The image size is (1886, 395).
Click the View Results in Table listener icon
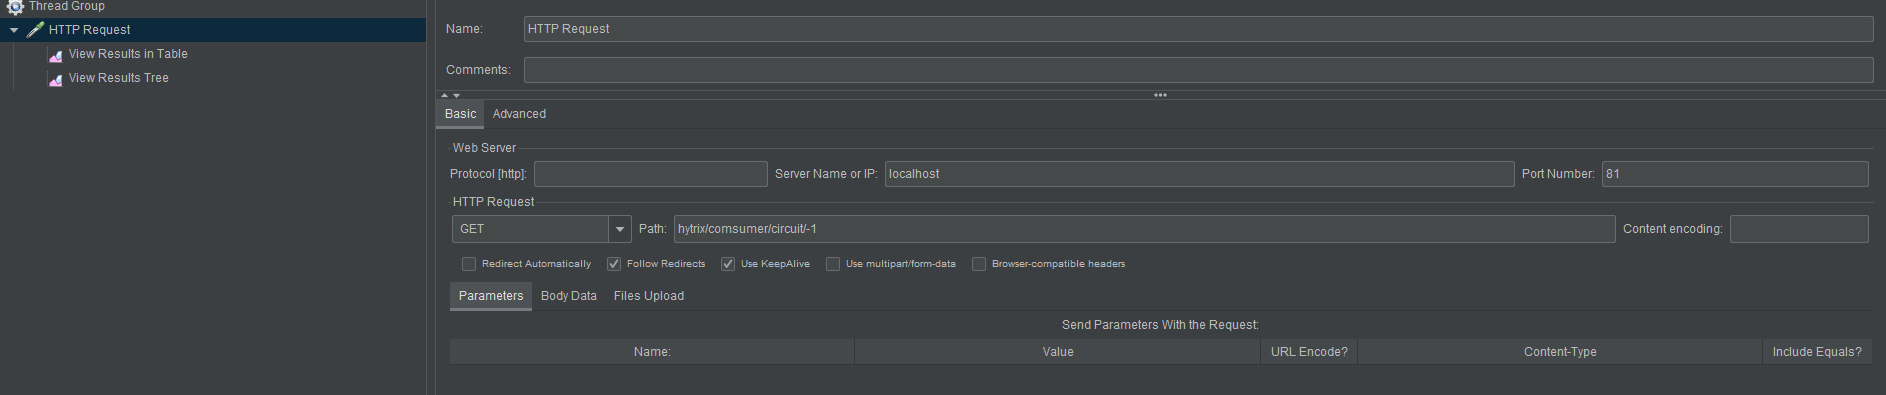pyautogui.click(x=55, y=55)
